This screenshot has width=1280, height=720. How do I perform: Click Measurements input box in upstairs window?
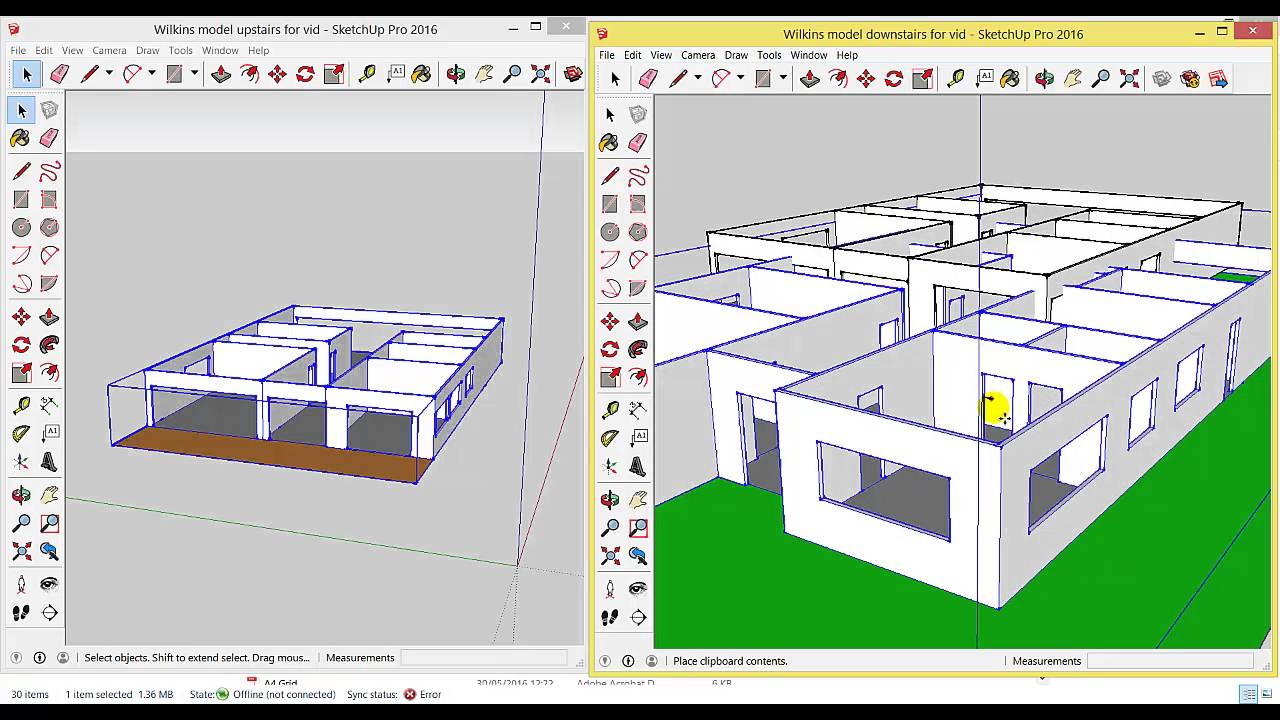pyautogui.click(x=483, y=658)
